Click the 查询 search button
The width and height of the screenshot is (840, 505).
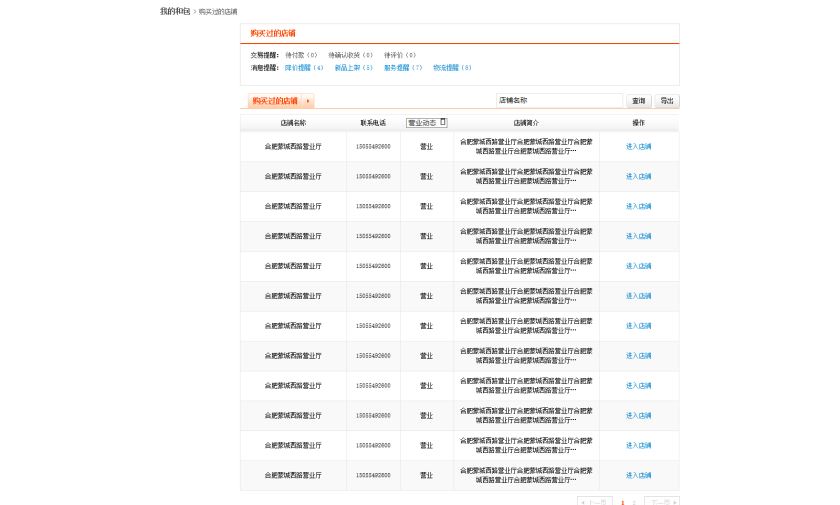[x=639, y=101]
